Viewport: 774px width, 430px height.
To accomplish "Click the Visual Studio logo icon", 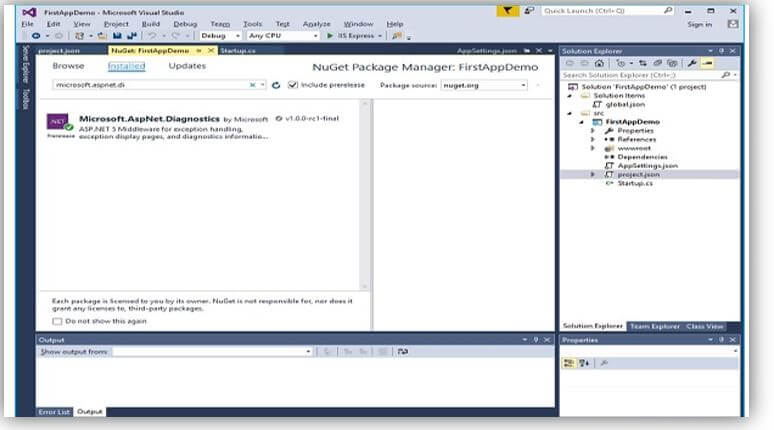I will coord(29,12).
